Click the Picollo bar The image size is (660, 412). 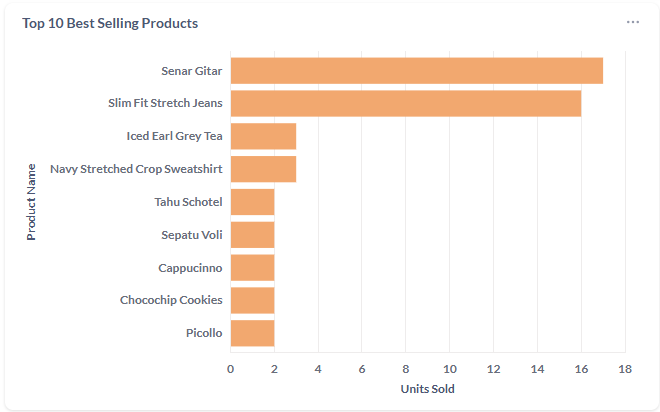point(252,333)
